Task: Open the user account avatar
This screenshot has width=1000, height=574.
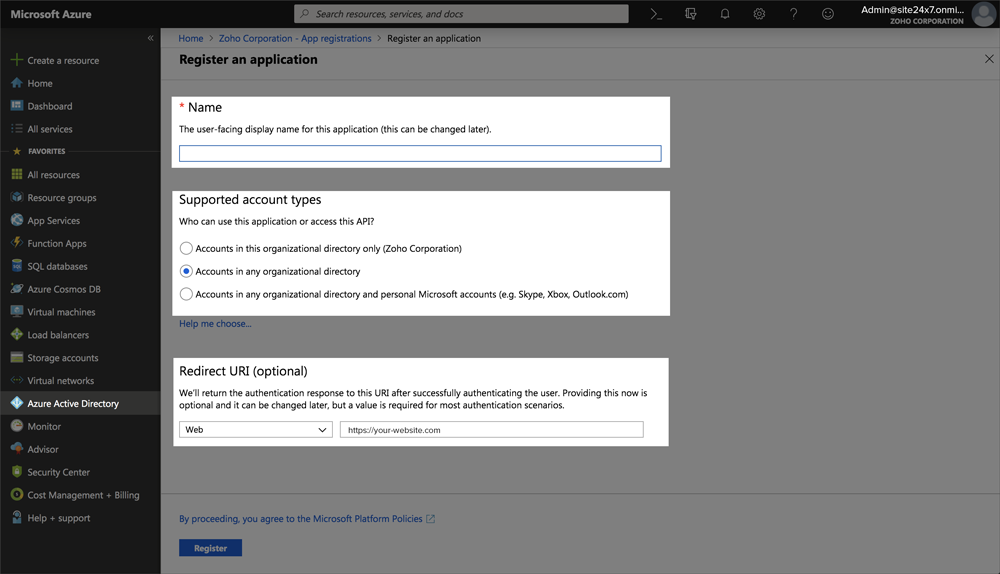Action: pos(983,14)
